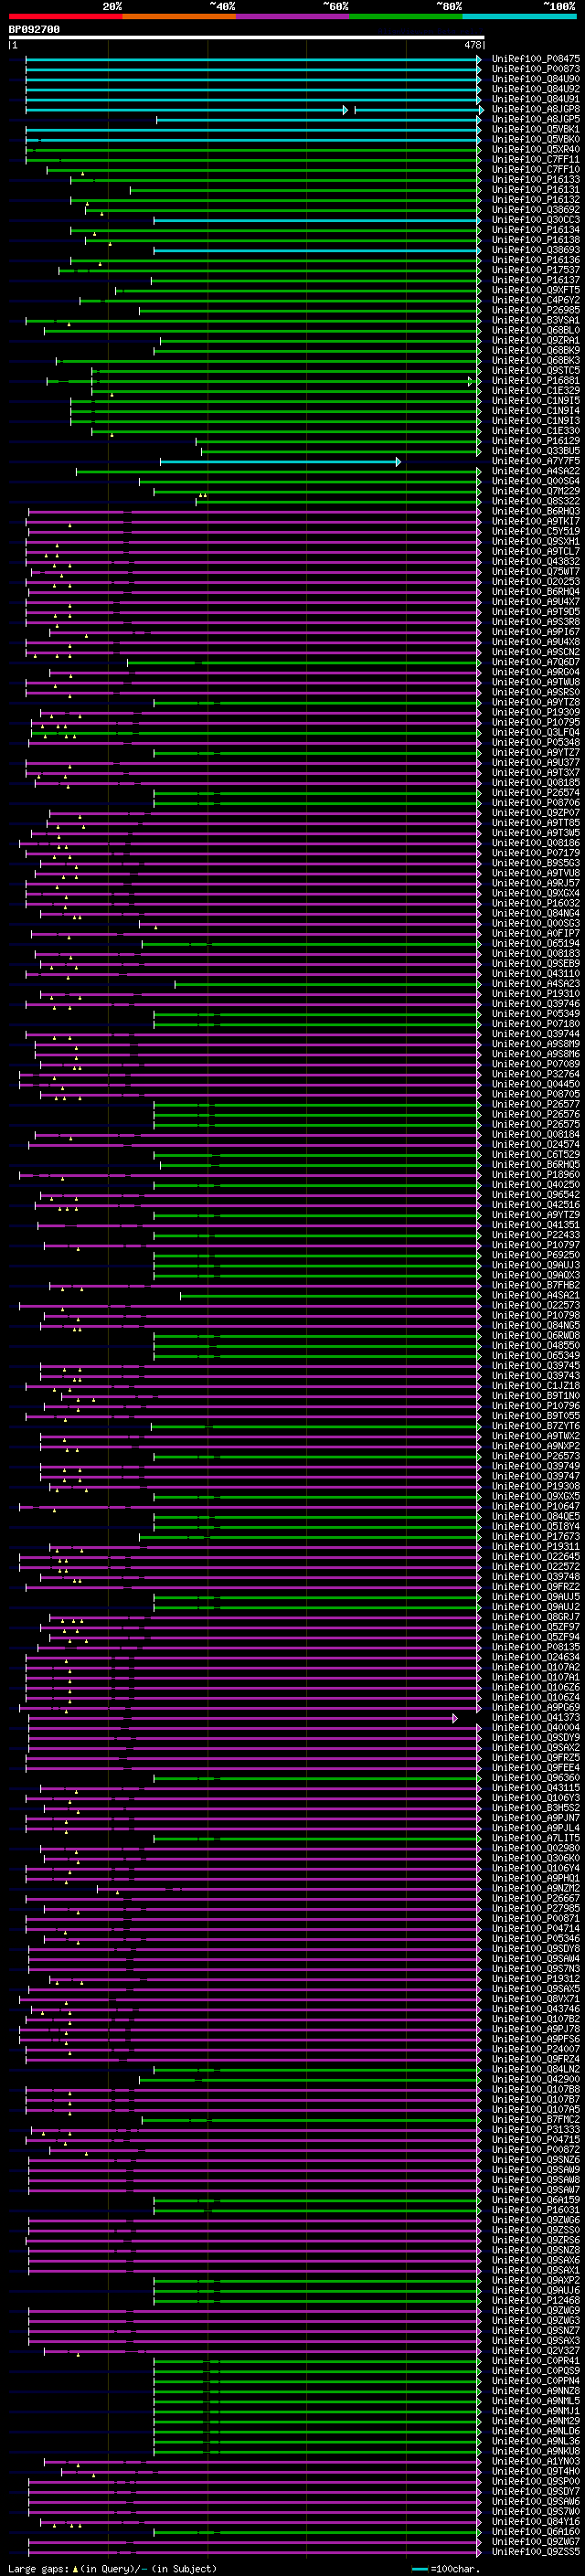
Task: Open the UniRef100_A8JGP8 hit label
Action: click(535, 109)
